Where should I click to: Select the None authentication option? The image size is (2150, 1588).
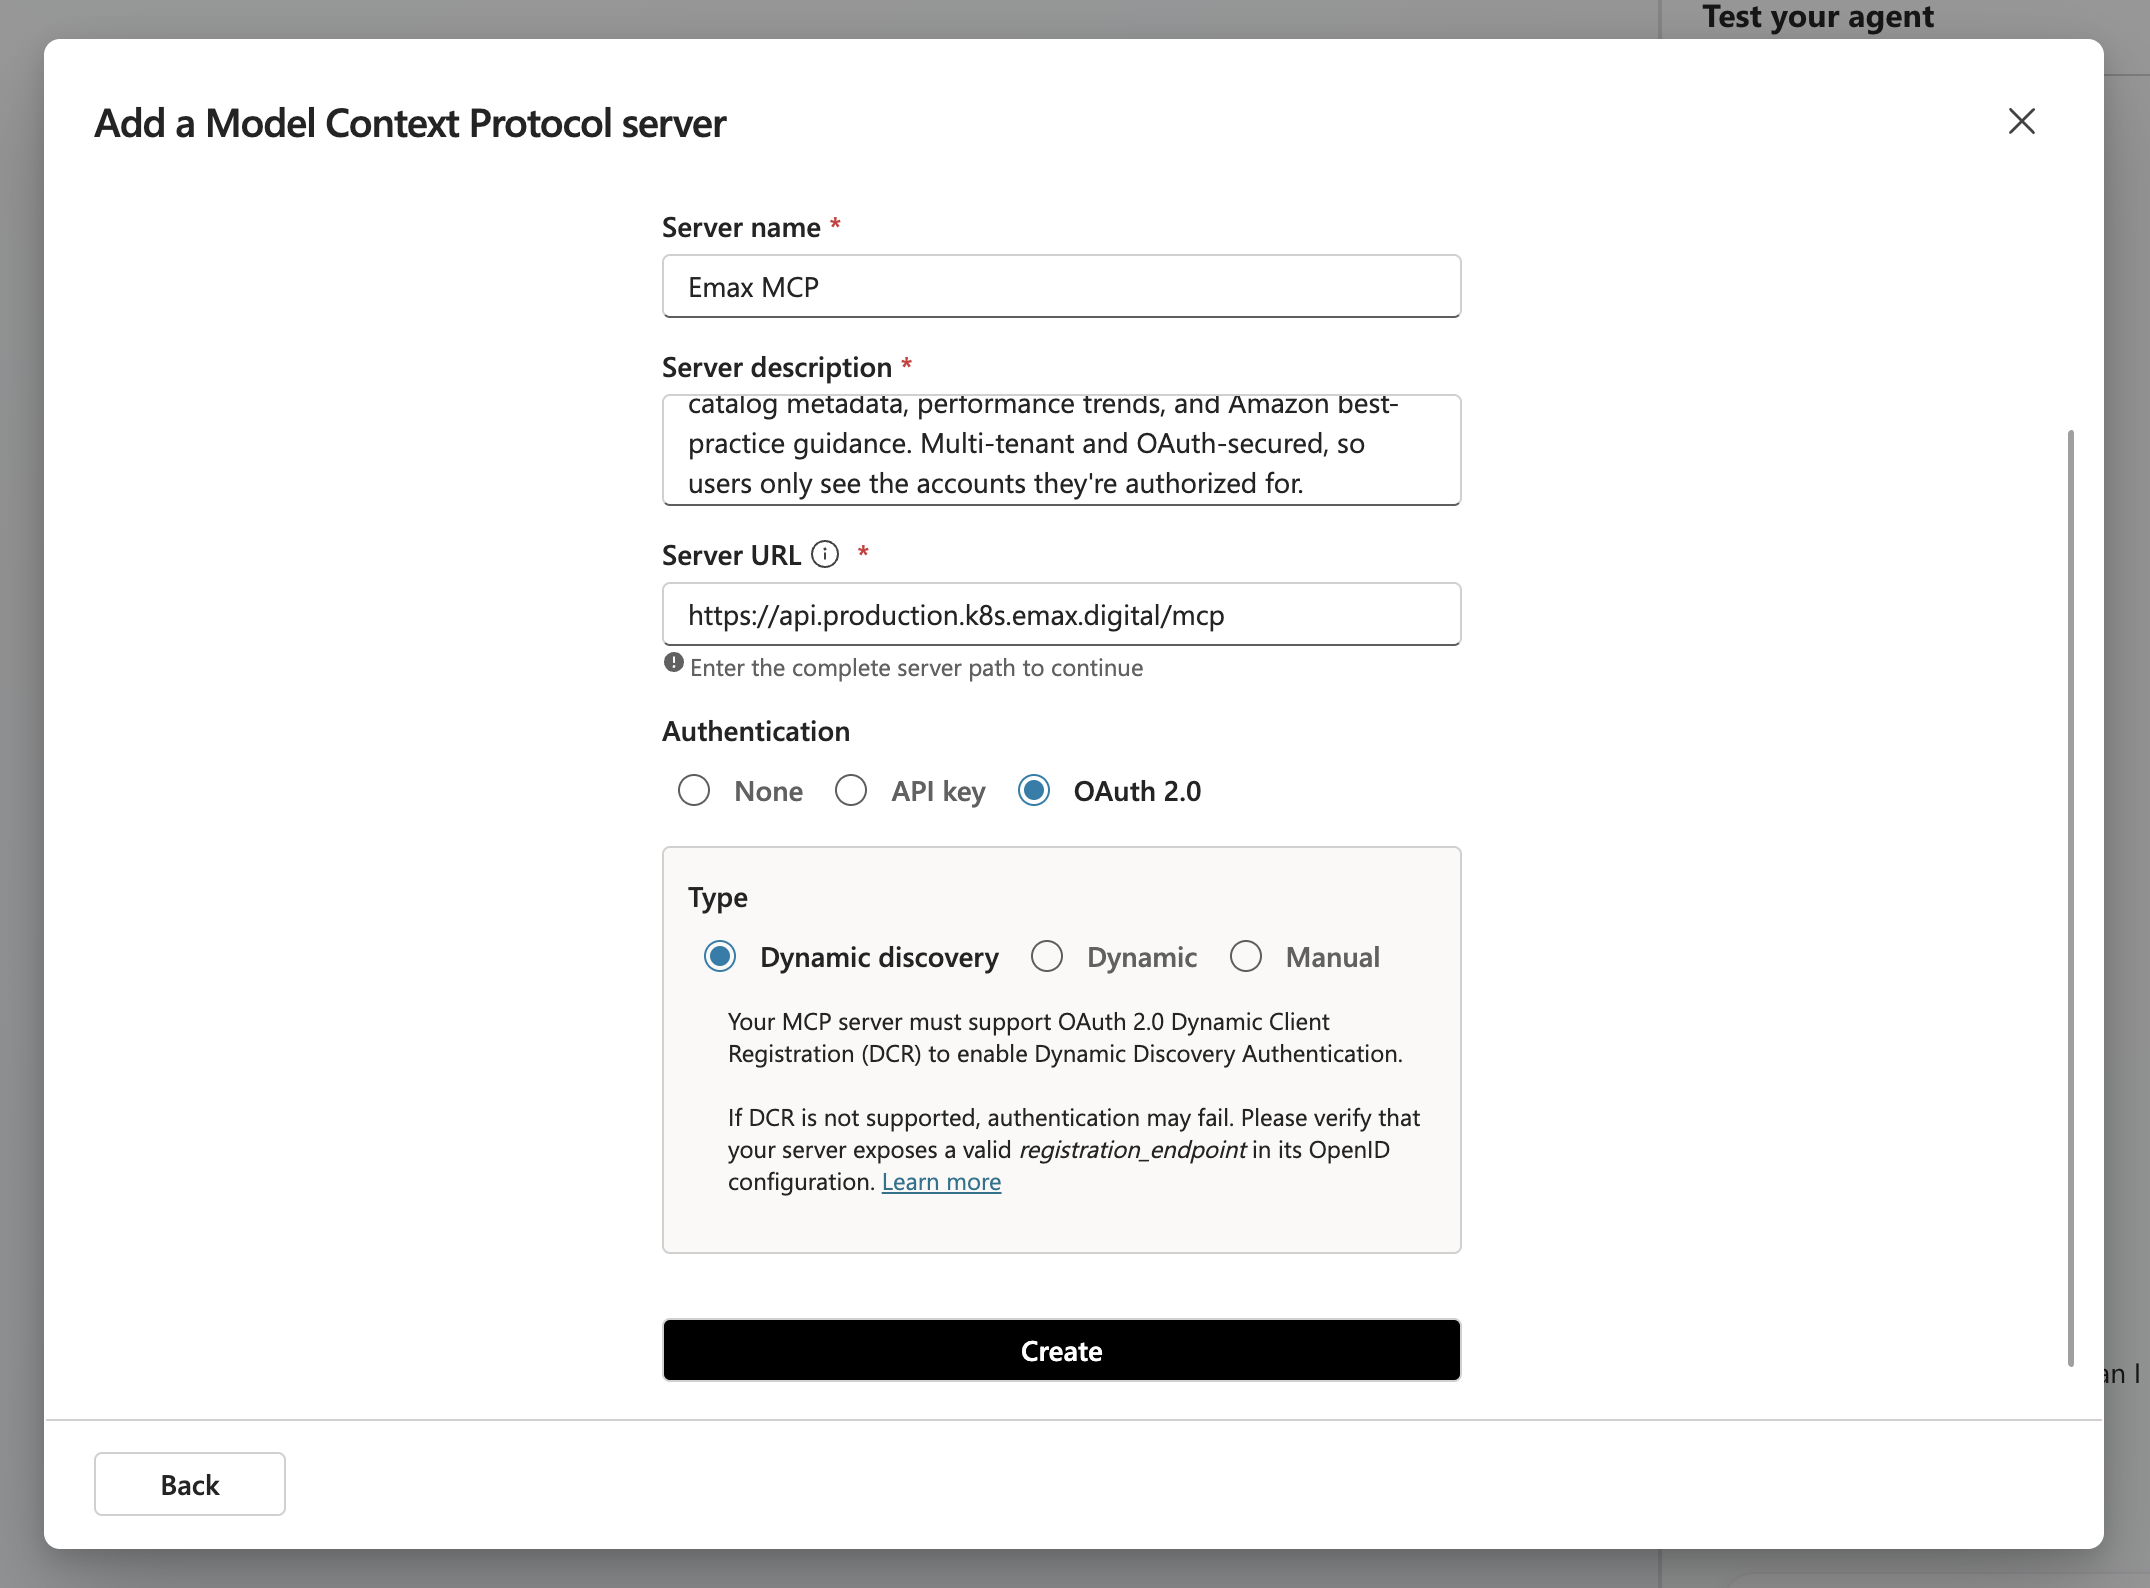pyautogui.click(x=694, y=791)
